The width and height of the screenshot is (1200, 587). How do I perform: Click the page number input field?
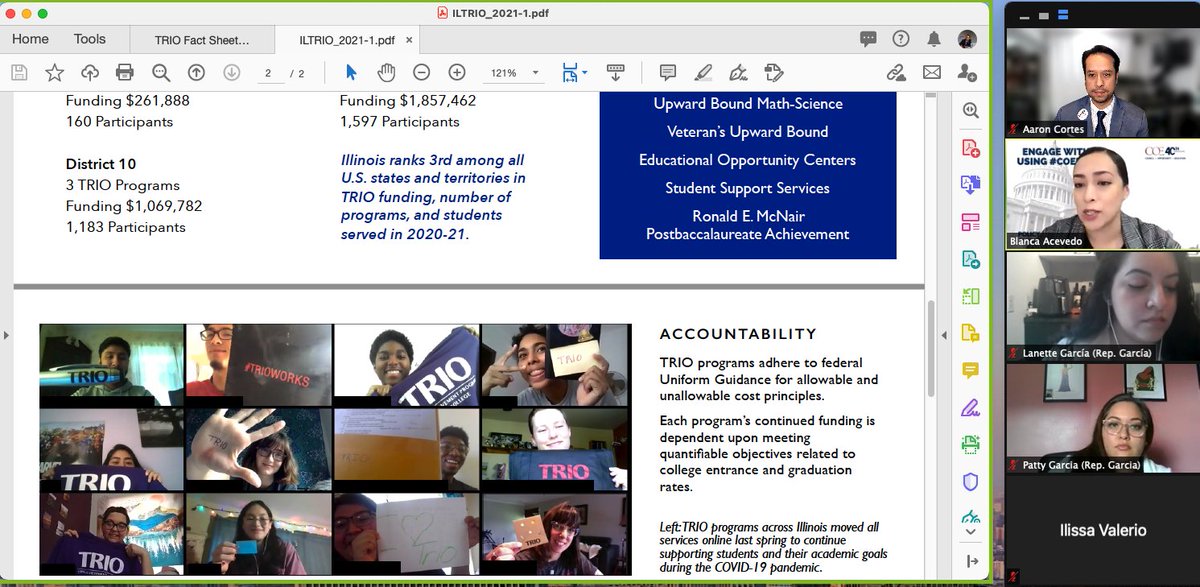pos(268,73)
